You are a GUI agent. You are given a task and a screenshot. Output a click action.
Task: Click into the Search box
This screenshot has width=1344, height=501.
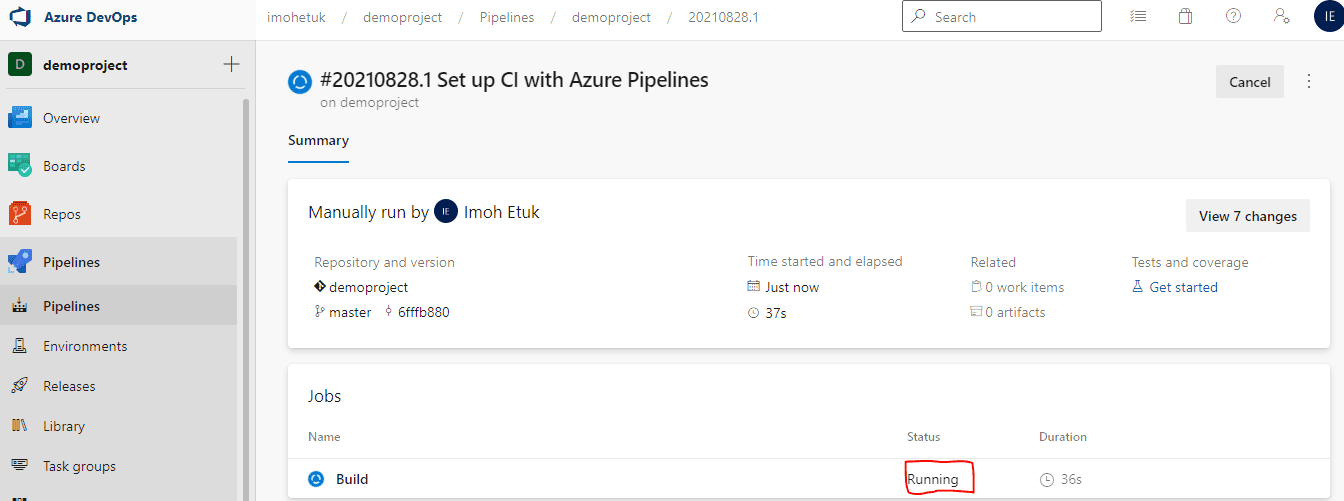[x=1010, y=17]
